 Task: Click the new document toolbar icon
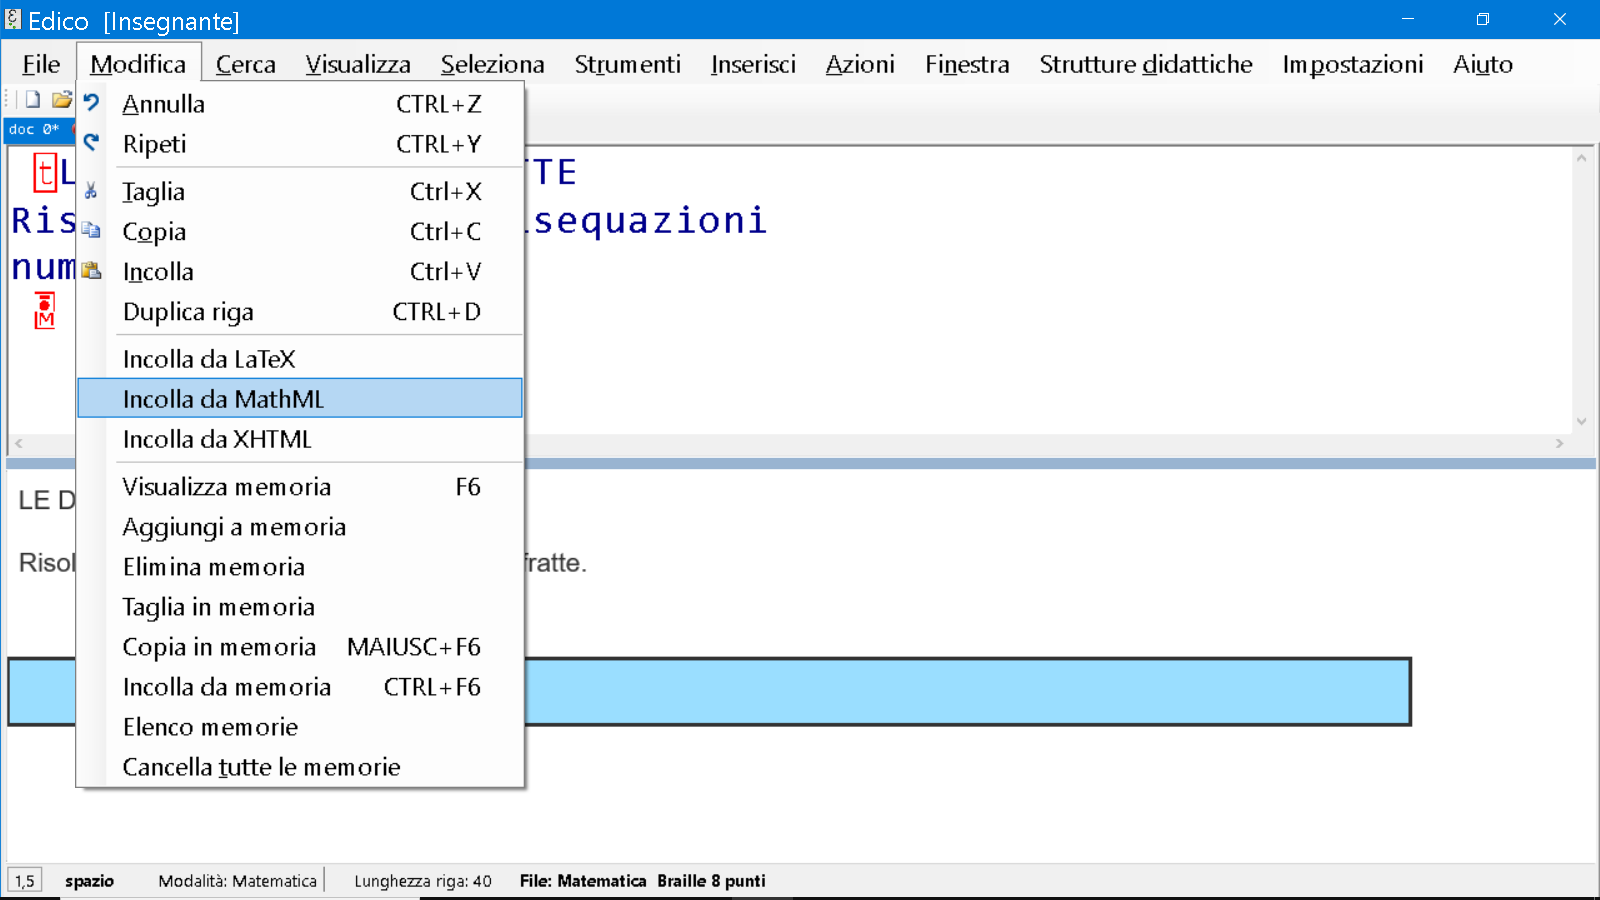click(32, 99)
